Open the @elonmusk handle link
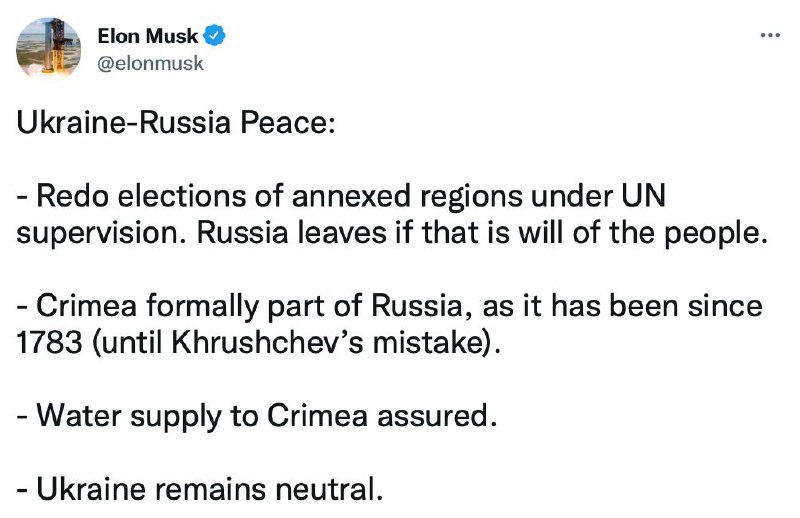Screen dimensions: 800x518 (150, 63)
